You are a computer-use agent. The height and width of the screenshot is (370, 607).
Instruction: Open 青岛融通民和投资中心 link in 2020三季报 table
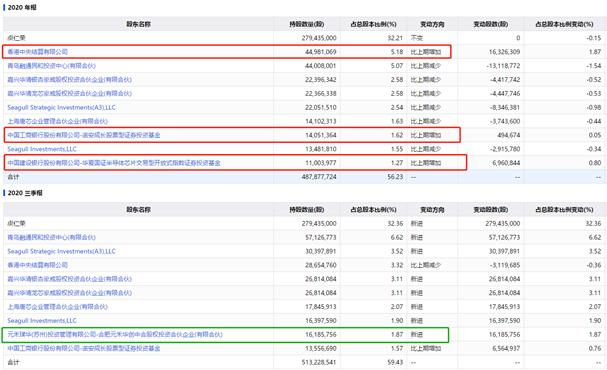coord(51,237)
